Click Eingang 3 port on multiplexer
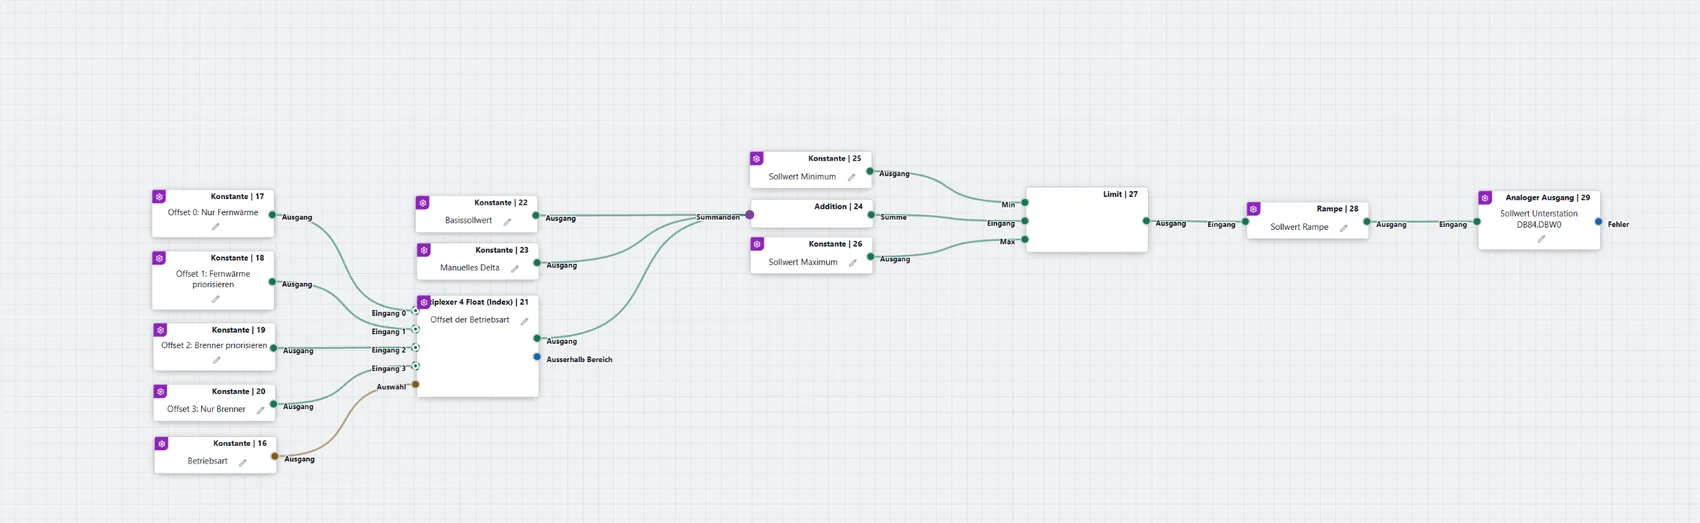 pyautogui.click(x=415, y=366)
